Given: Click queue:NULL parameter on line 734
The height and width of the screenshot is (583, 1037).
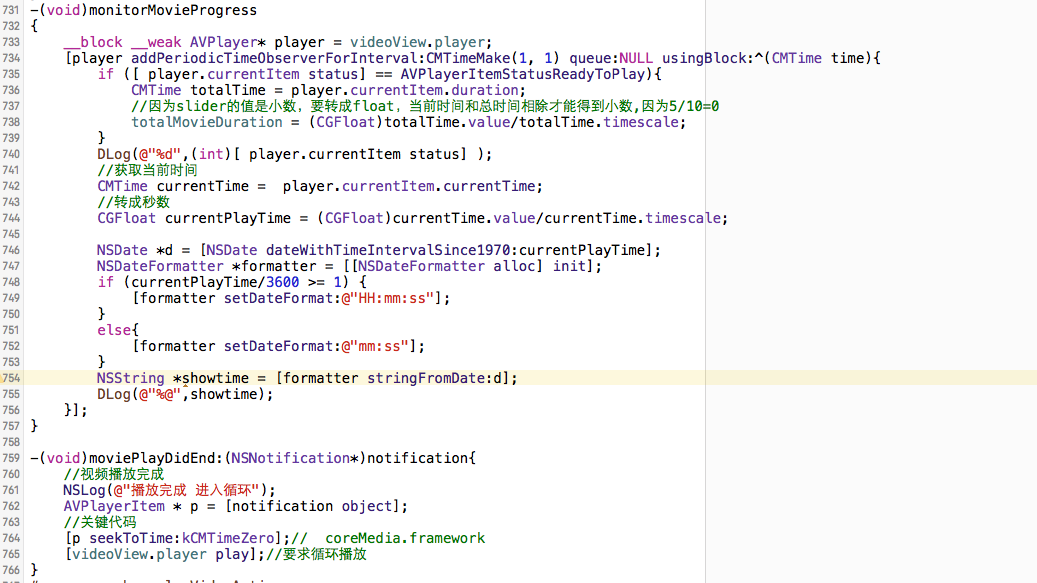Looking at the screenshot, I should coord(611,58).
